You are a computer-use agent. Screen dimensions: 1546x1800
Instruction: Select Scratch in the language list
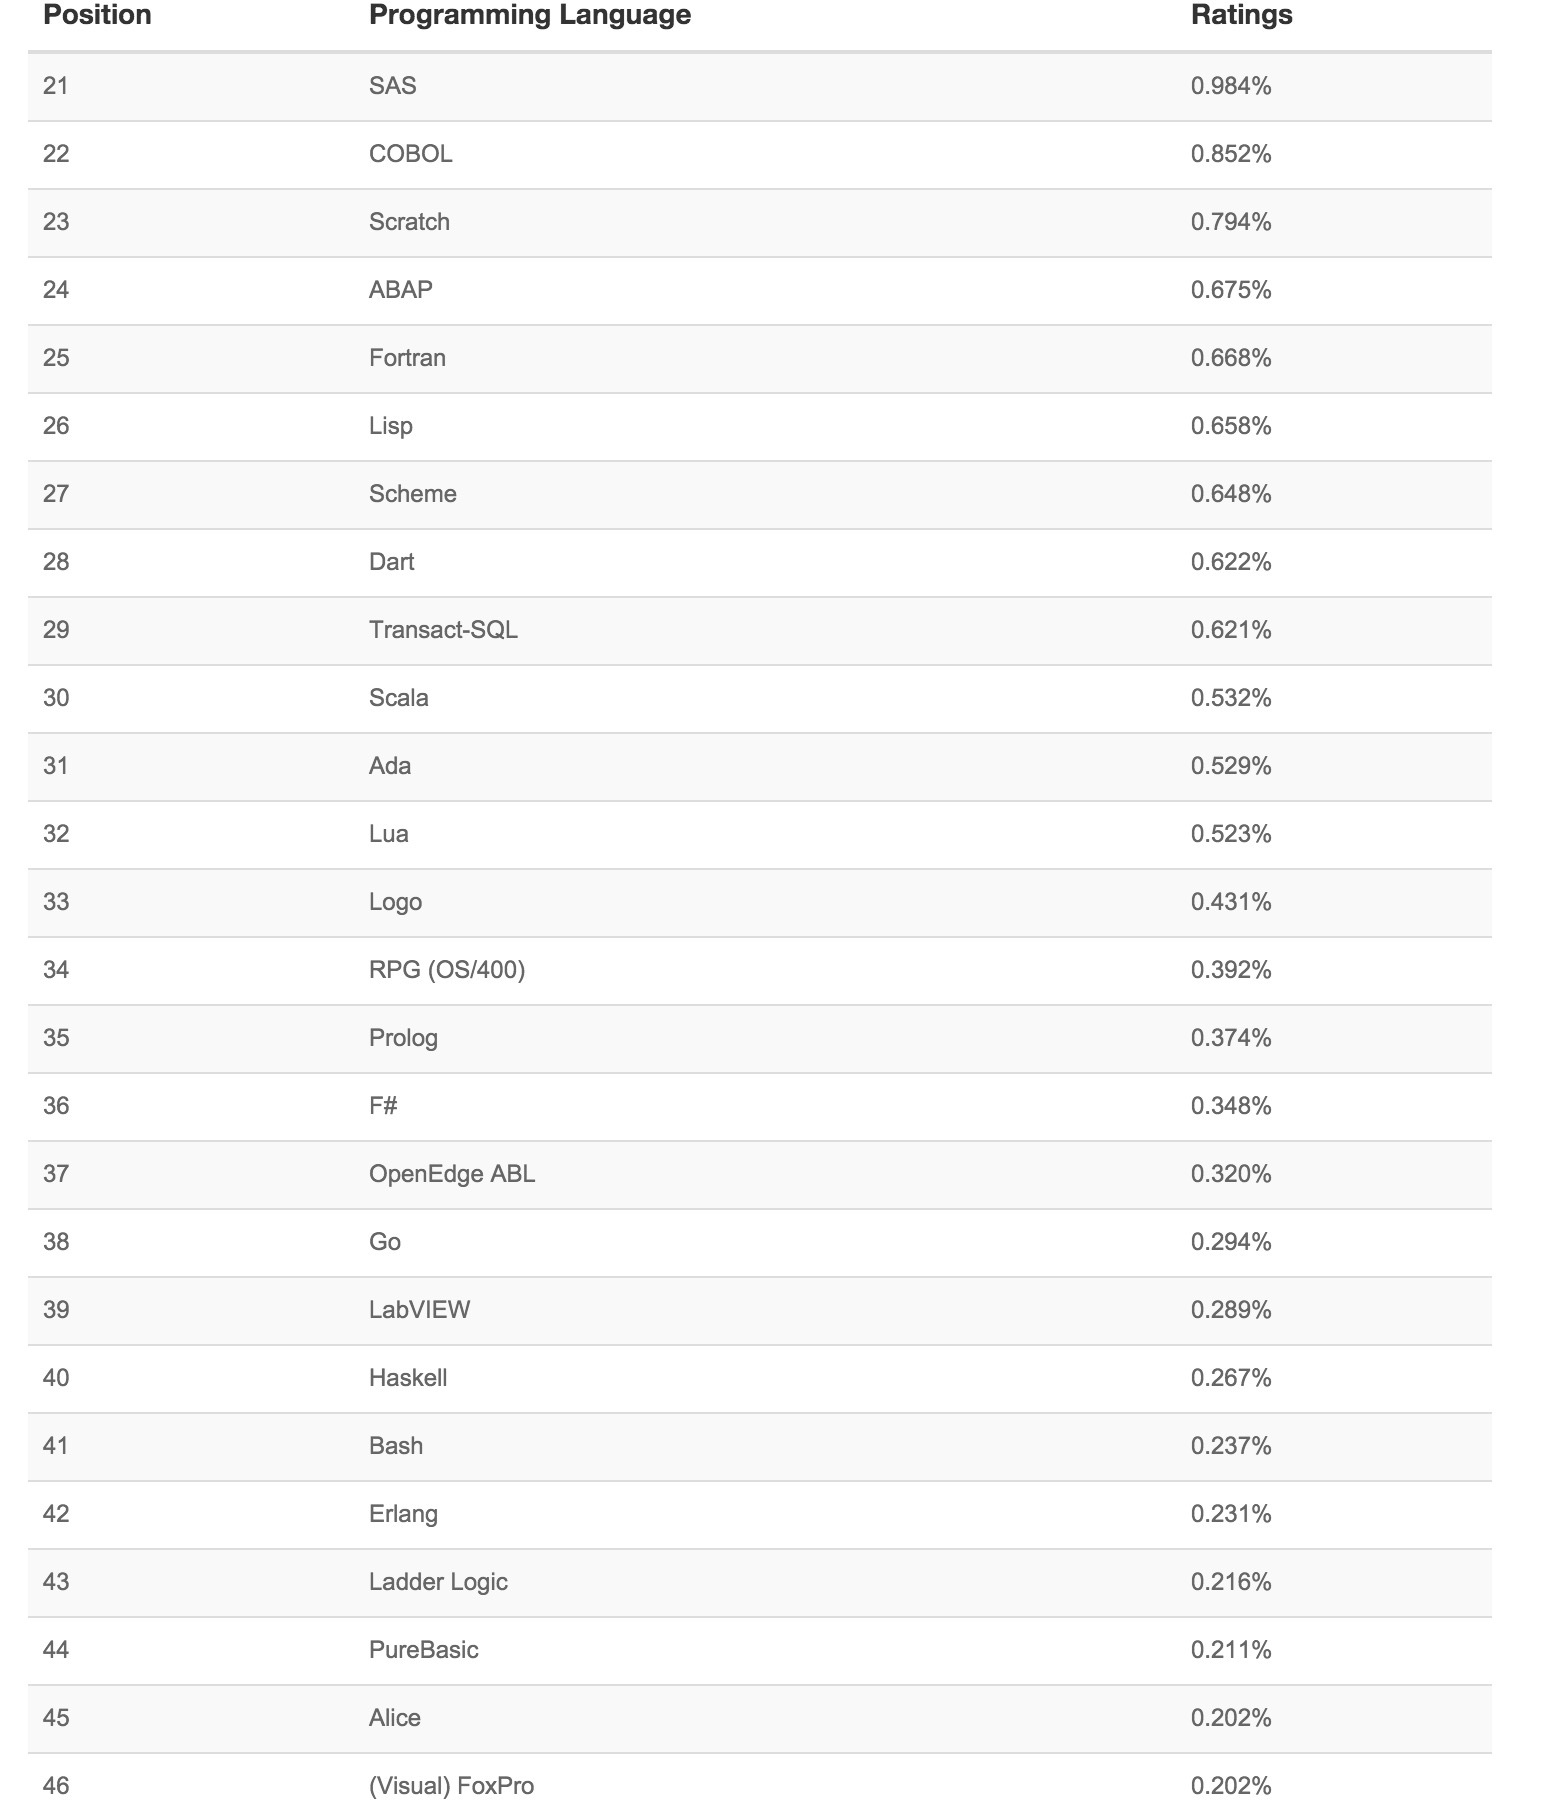click(x=409, y=222)
